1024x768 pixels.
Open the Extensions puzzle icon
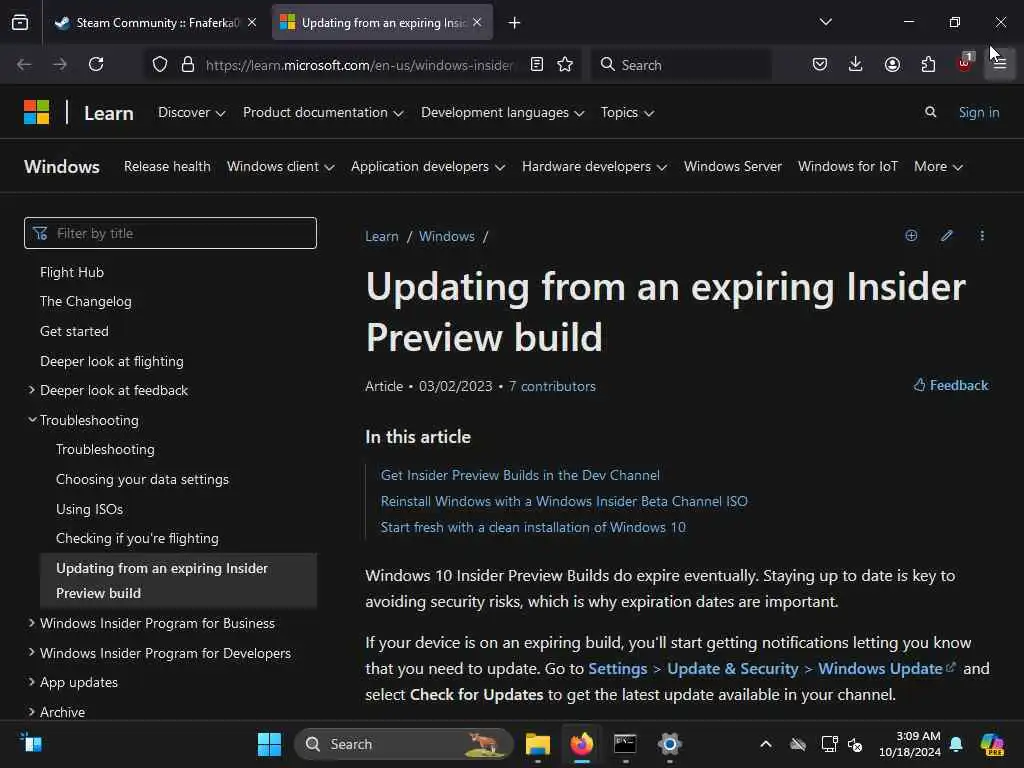click(928, 64)
